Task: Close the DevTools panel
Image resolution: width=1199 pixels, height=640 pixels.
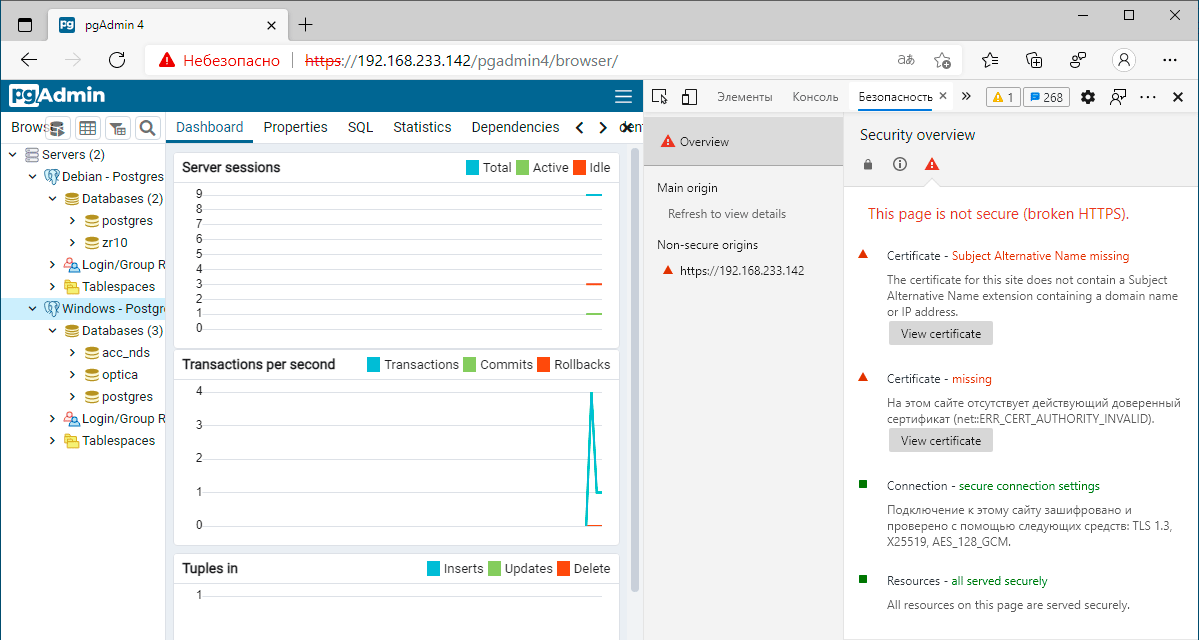Action: 1178,97
